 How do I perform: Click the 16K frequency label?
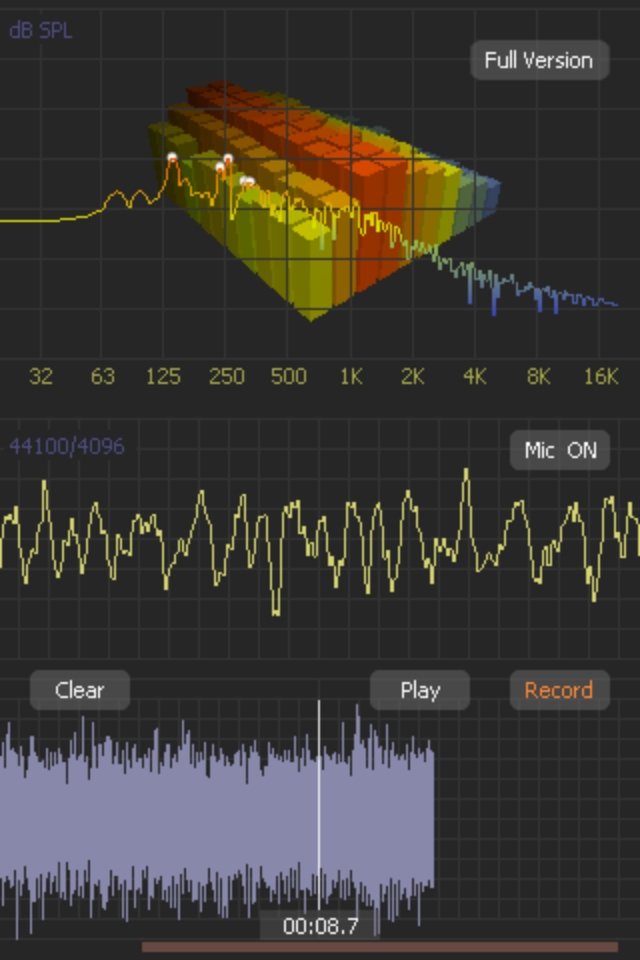(601, 376)
